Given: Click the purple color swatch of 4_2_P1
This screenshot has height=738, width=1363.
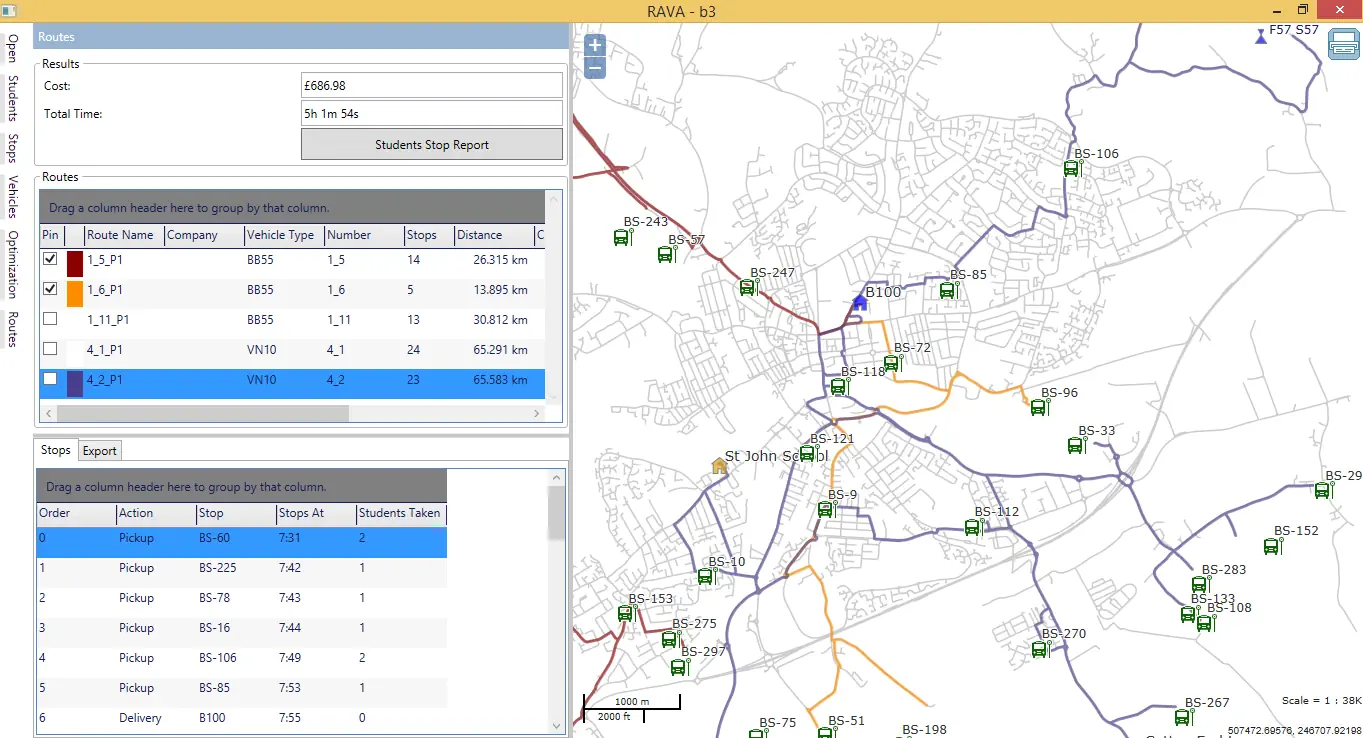Looking at the screenshot, I should [75, 384].
